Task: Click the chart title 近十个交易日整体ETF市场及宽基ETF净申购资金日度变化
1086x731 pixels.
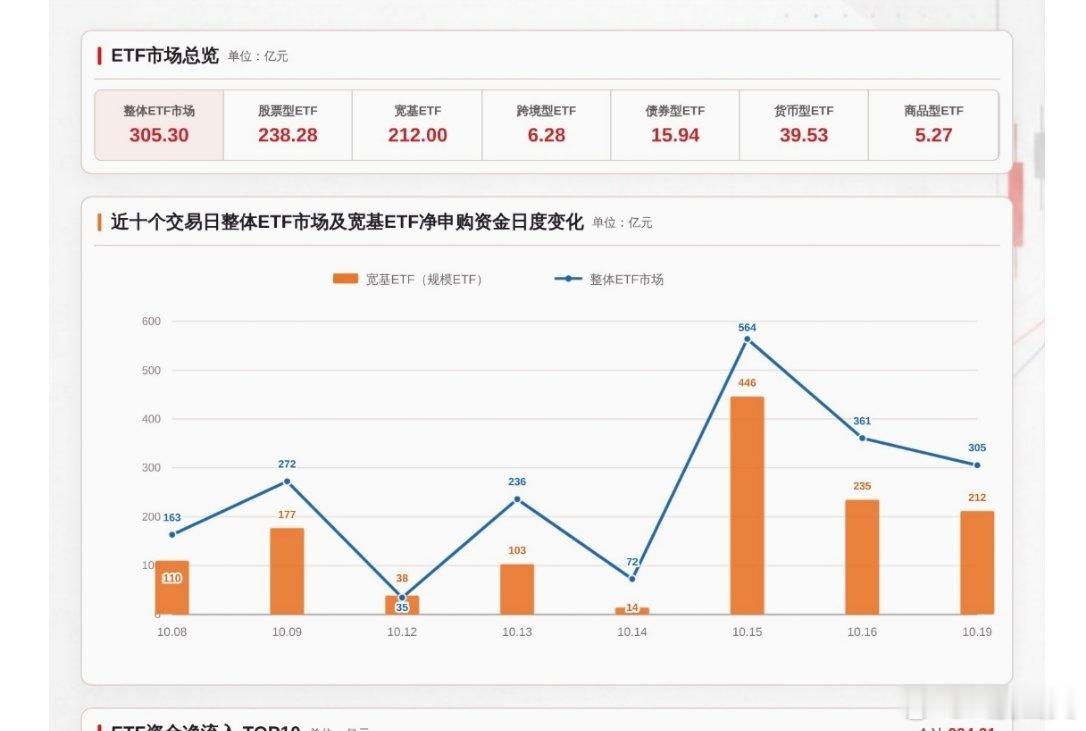Action: tap(347, 222)
